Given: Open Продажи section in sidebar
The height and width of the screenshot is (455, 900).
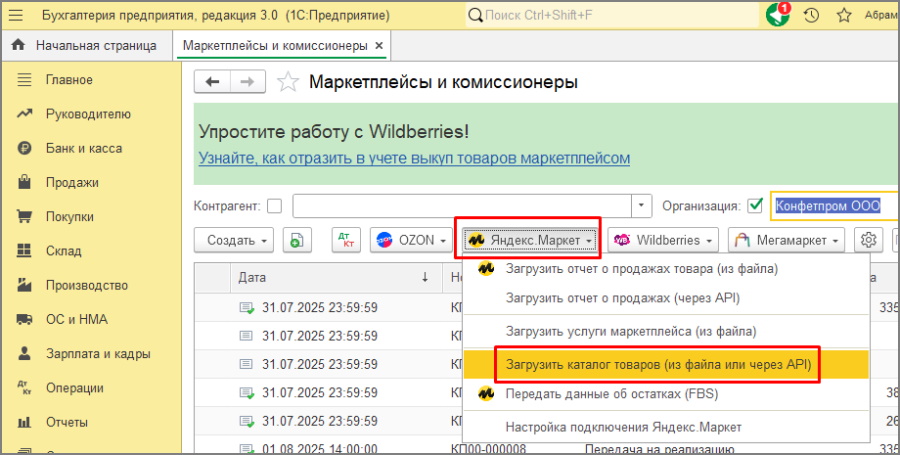Looking at the screenshot, I should tap(72, 182).
